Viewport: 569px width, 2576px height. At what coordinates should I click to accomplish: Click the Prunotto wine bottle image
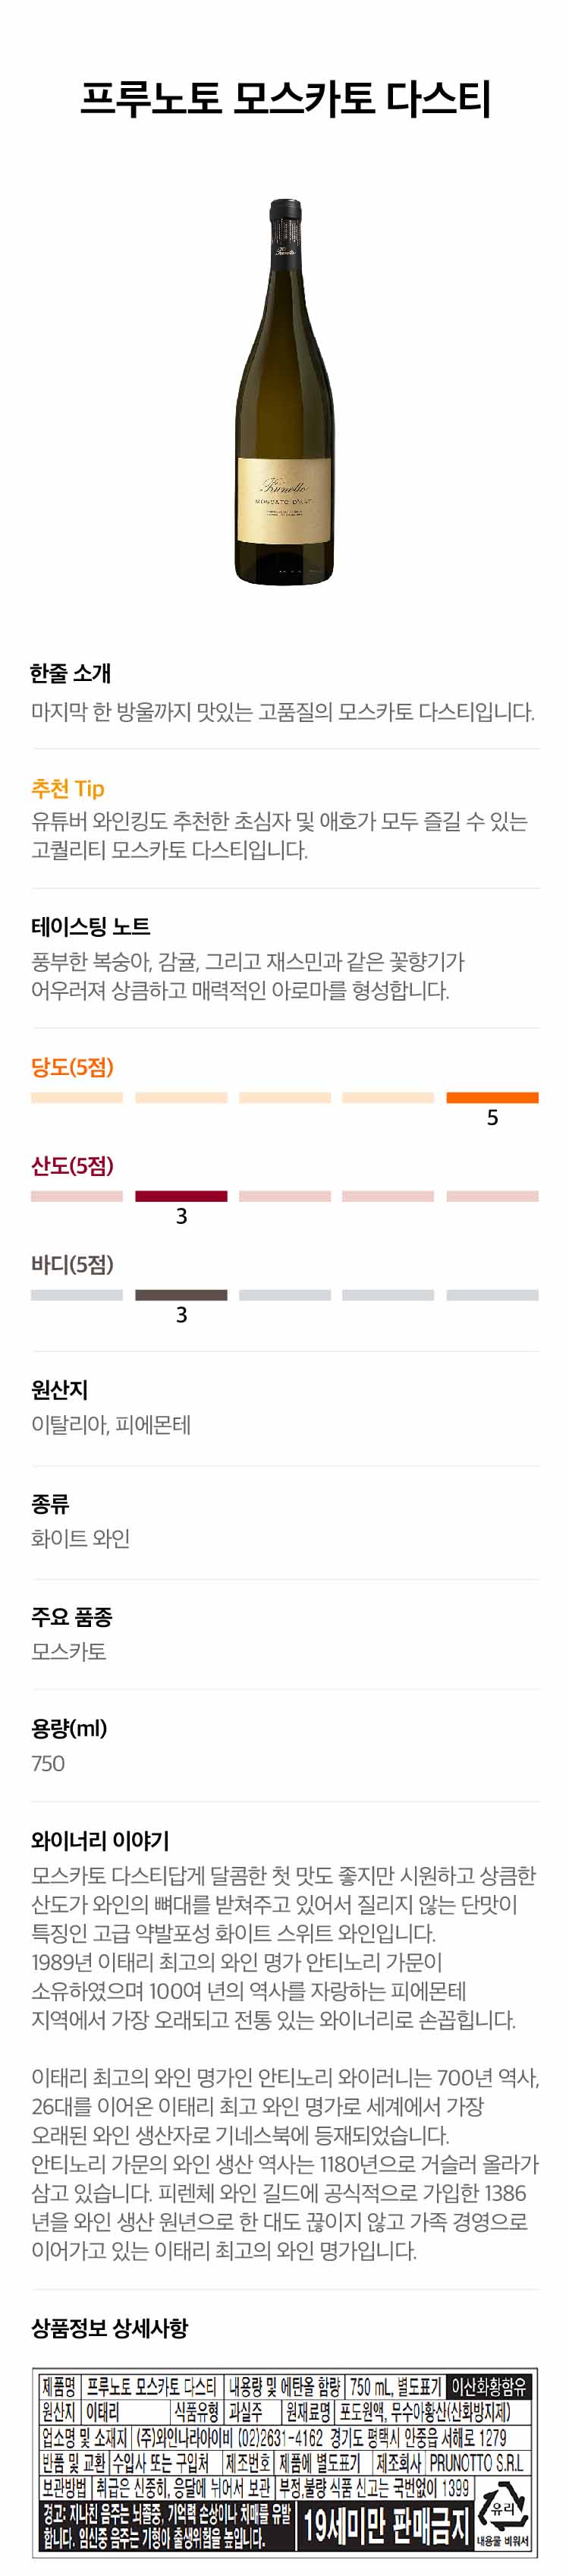[x=285, y=392]
